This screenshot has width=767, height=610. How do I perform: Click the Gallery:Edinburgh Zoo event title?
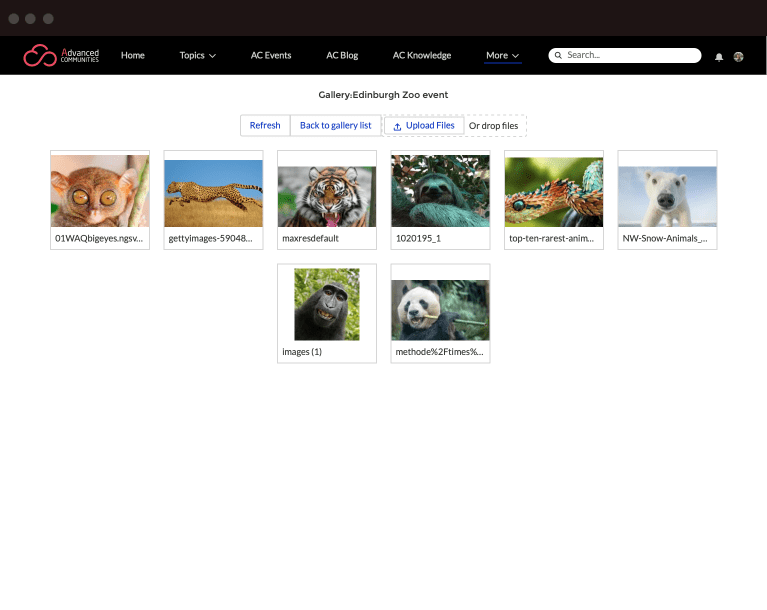click(x=383, y=95)
